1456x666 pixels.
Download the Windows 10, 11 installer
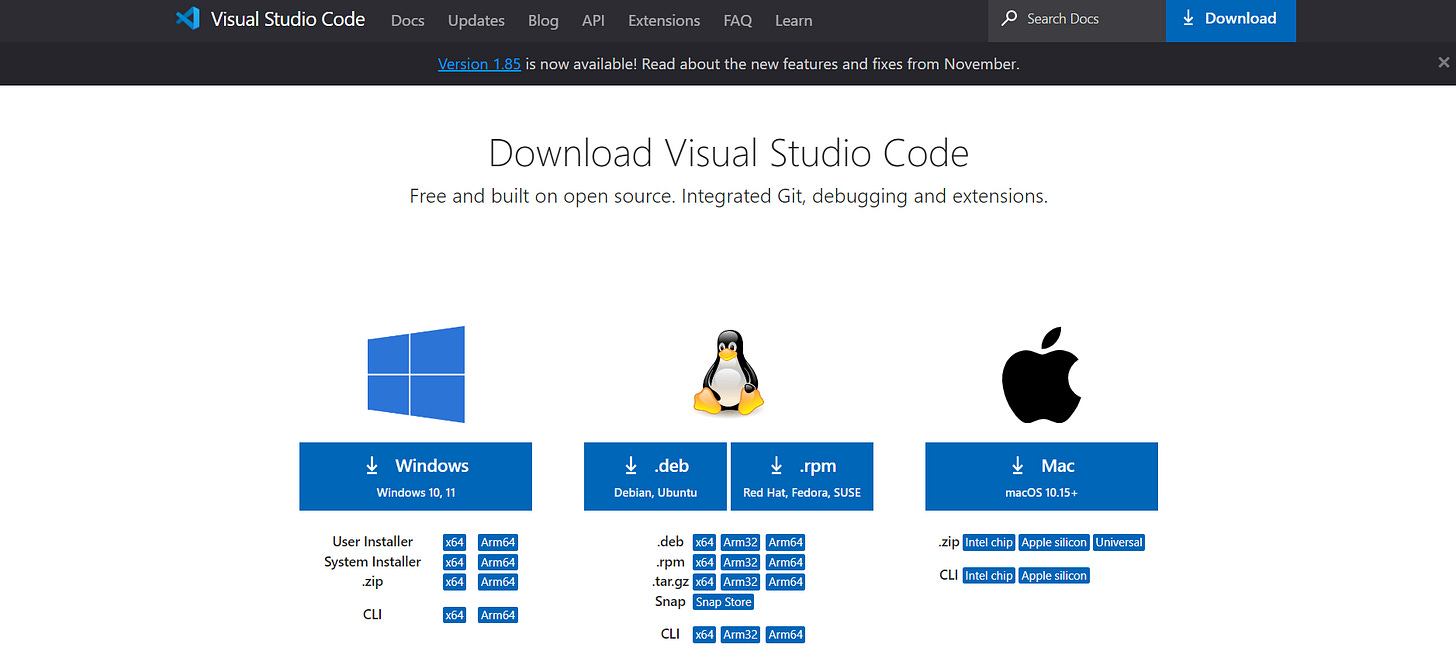tap(415, 476)
